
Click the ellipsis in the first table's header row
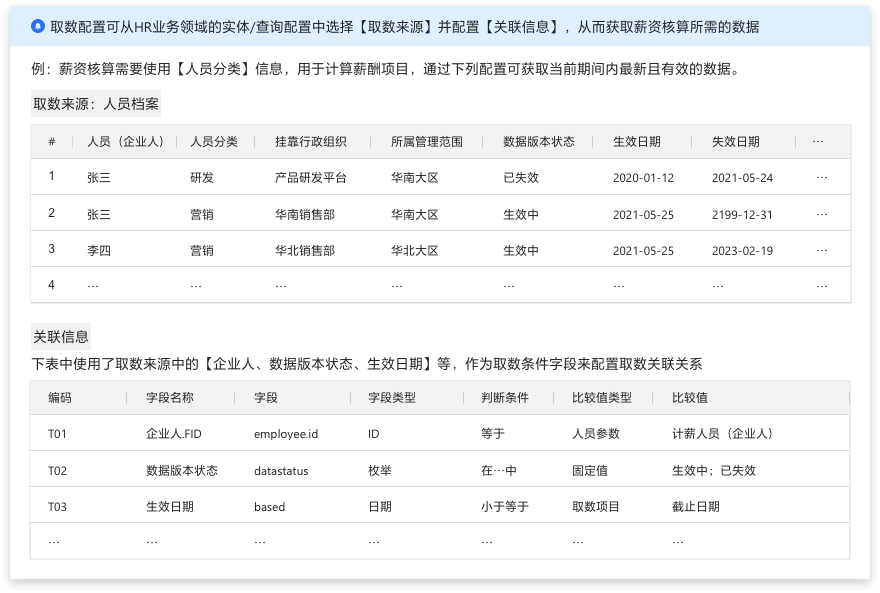tap(818, 142)
